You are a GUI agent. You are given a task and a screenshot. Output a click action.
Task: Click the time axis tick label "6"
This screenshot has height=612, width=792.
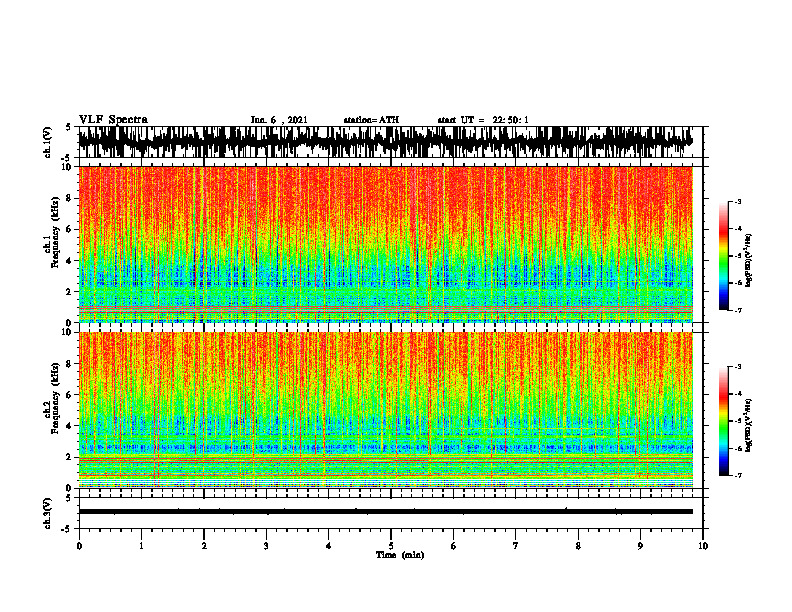click(454, 546)
